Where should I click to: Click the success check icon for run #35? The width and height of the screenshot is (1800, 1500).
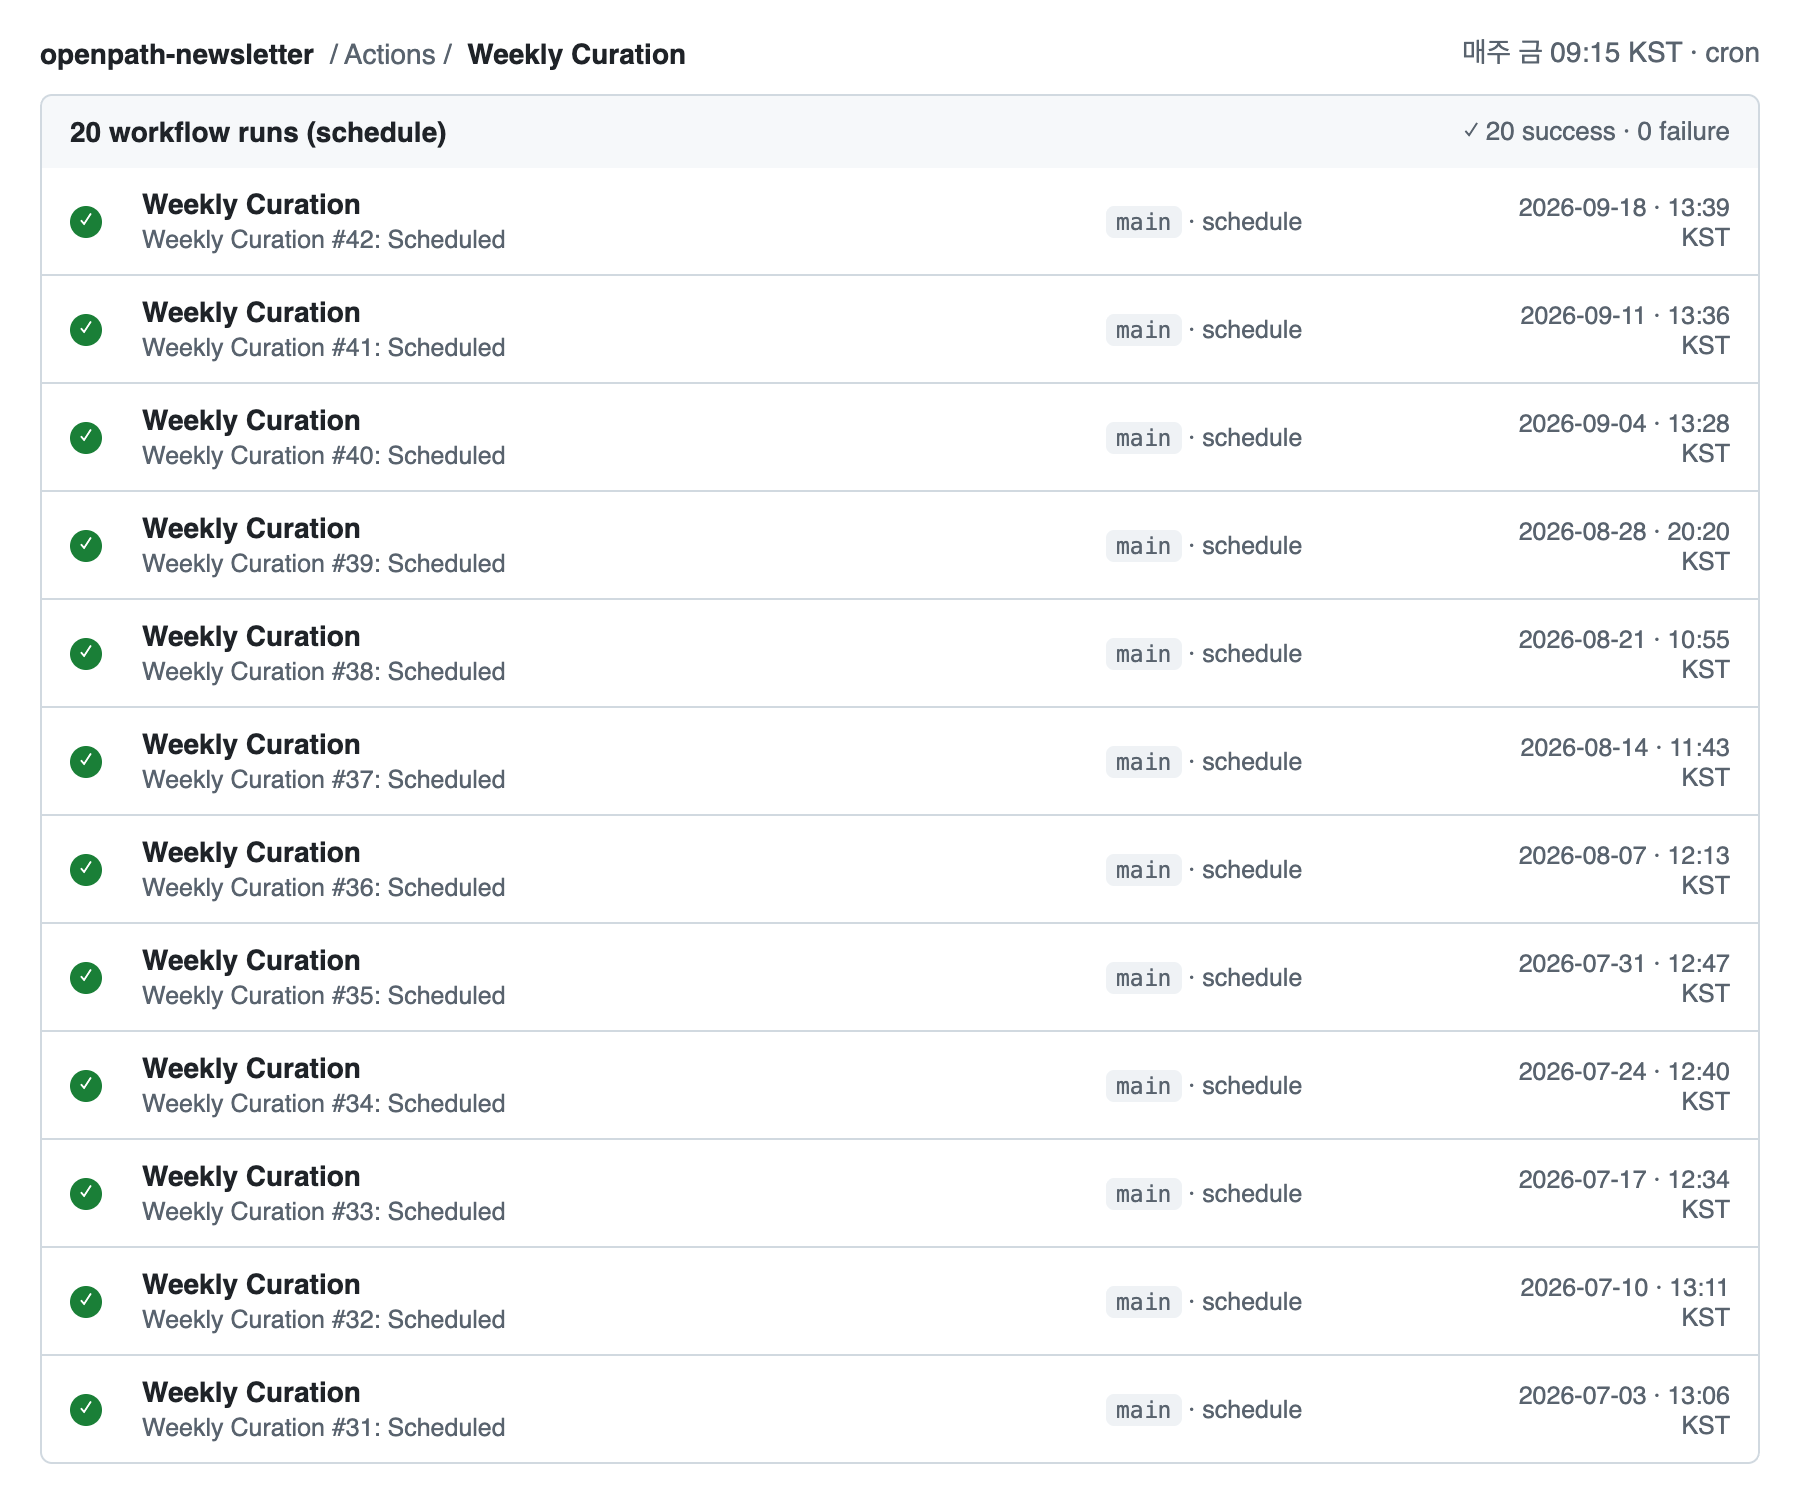(86, 978)
